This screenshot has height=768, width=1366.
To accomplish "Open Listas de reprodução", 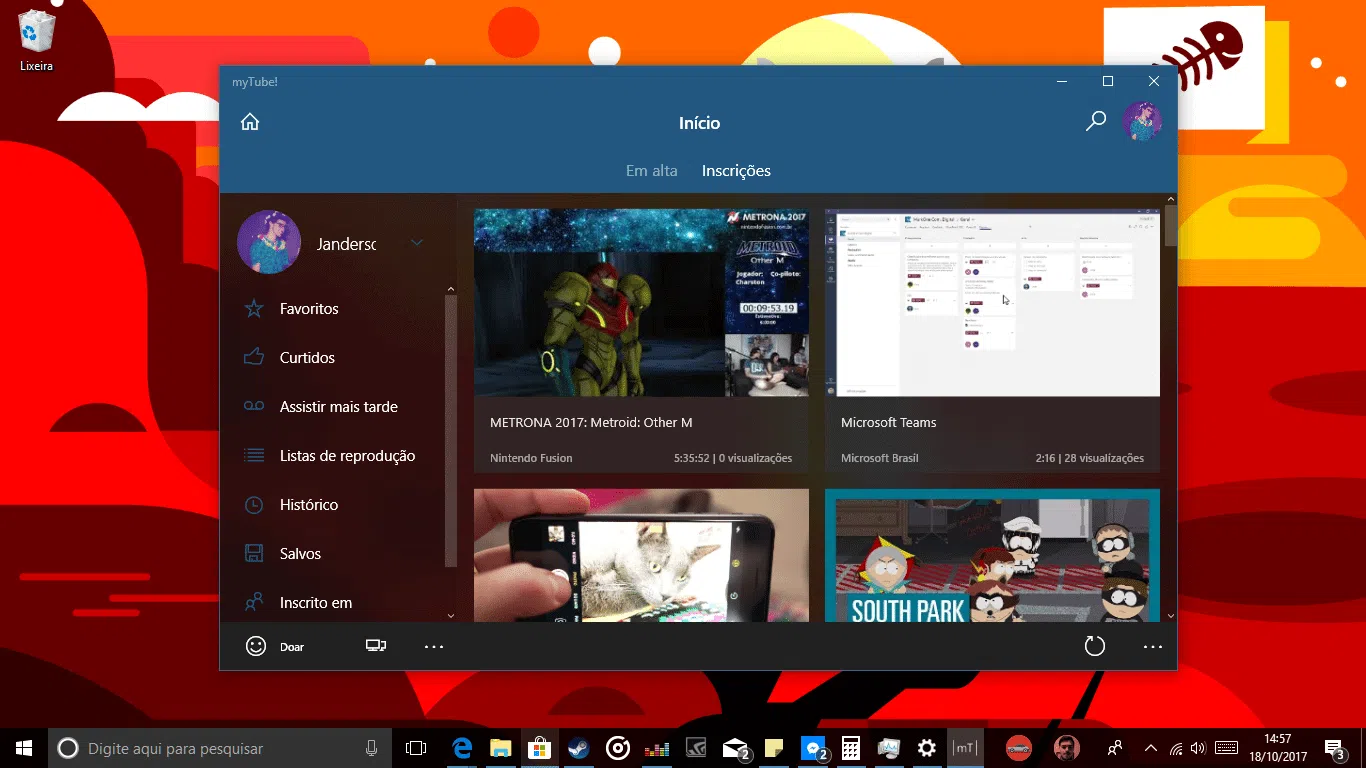I will click(x=347, y=456).
